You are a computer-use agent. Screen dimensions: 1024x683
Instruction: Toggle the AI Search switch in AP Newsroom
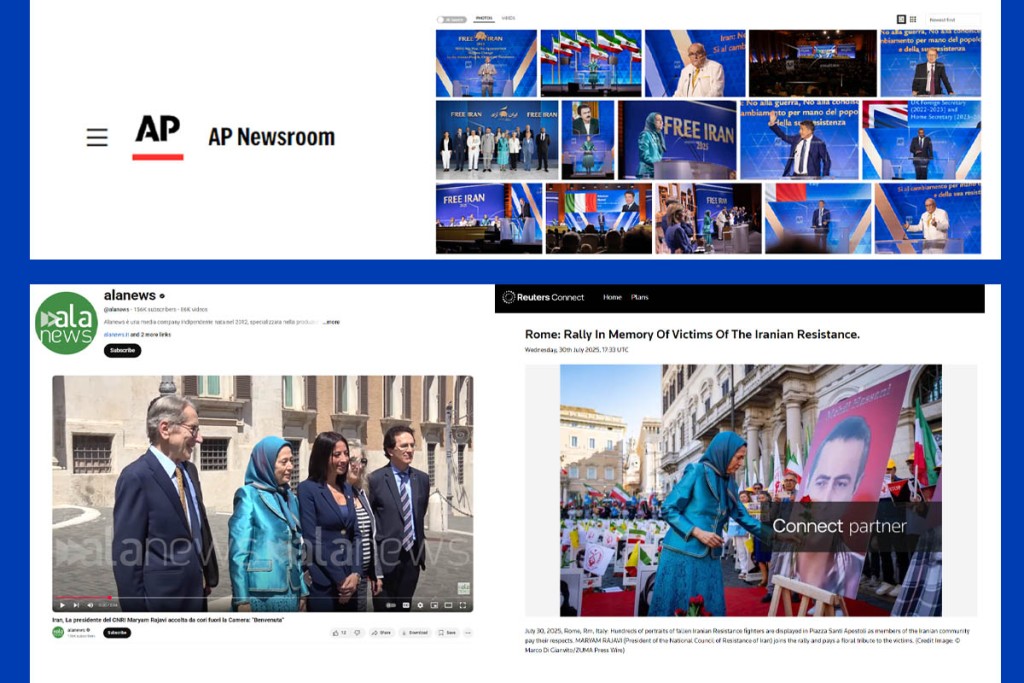(451, 20)
